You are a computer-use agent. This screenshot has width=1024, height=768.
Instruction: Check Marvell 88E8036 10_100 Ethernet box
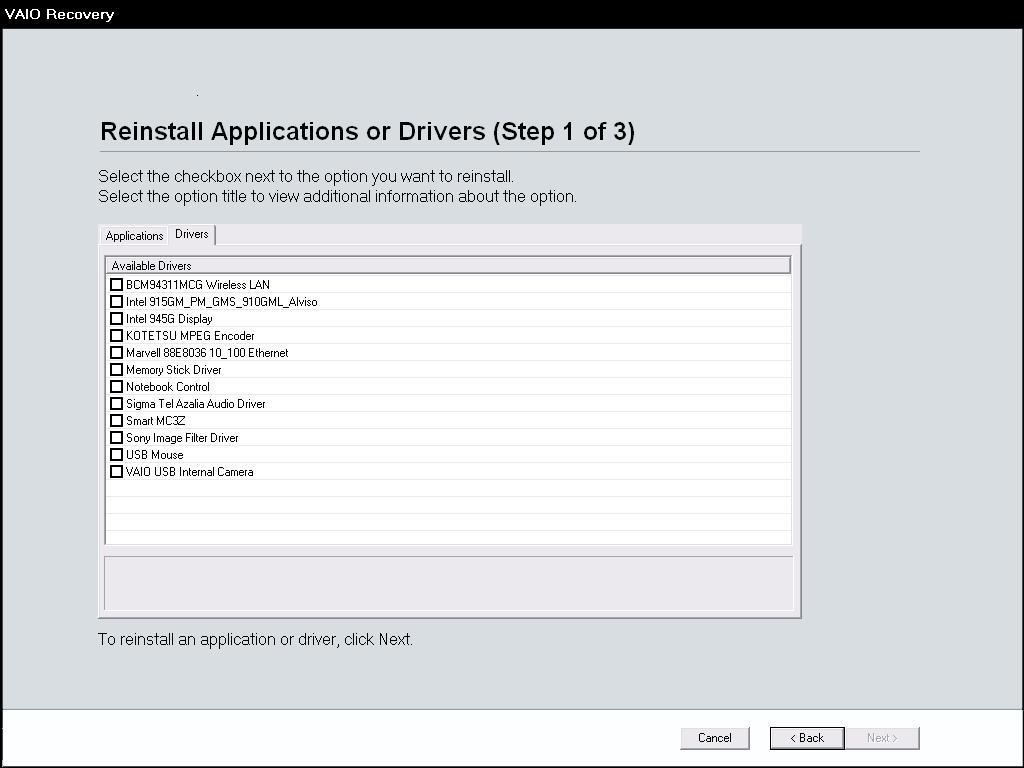(116, 353)
